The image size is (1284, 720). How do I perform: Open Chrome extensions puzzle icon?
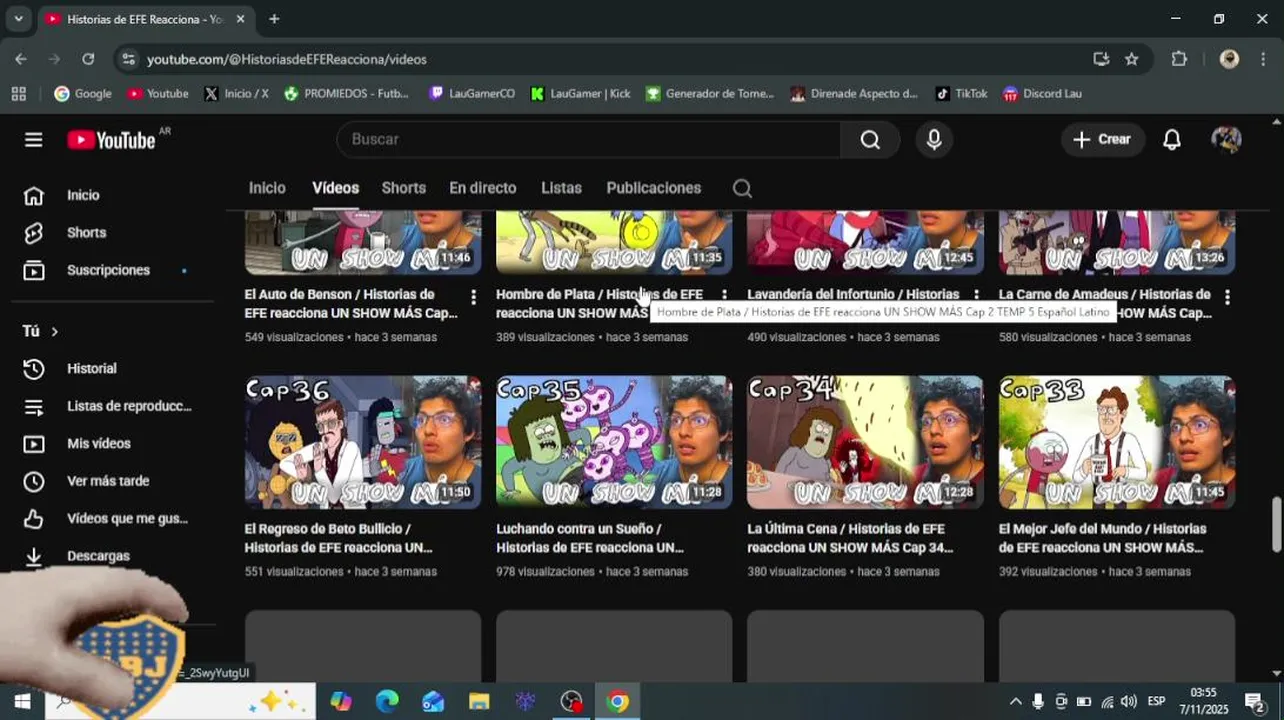point(1179,59)
